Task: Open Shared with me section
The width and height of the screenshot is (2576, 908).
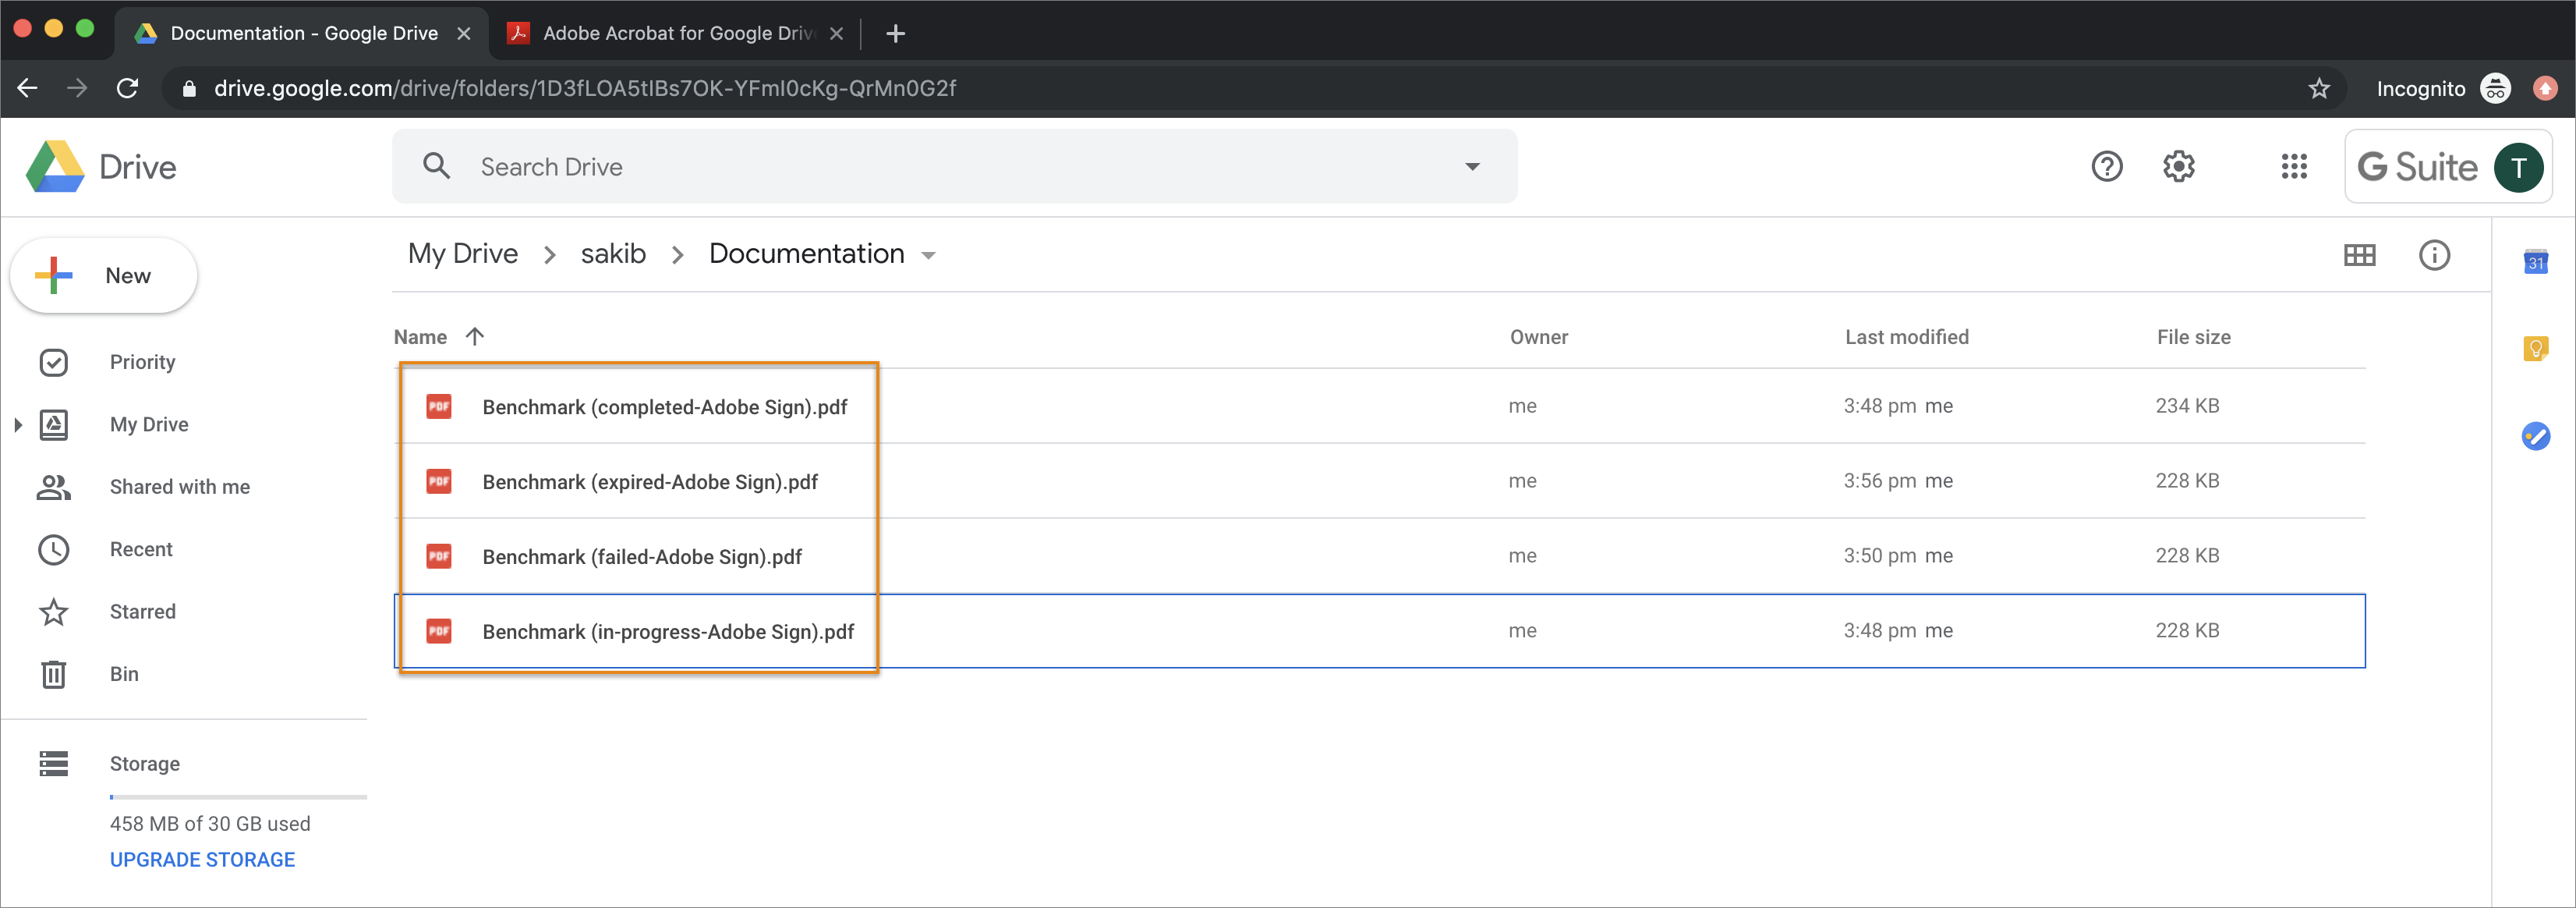Action: click(x=179, y=487)
